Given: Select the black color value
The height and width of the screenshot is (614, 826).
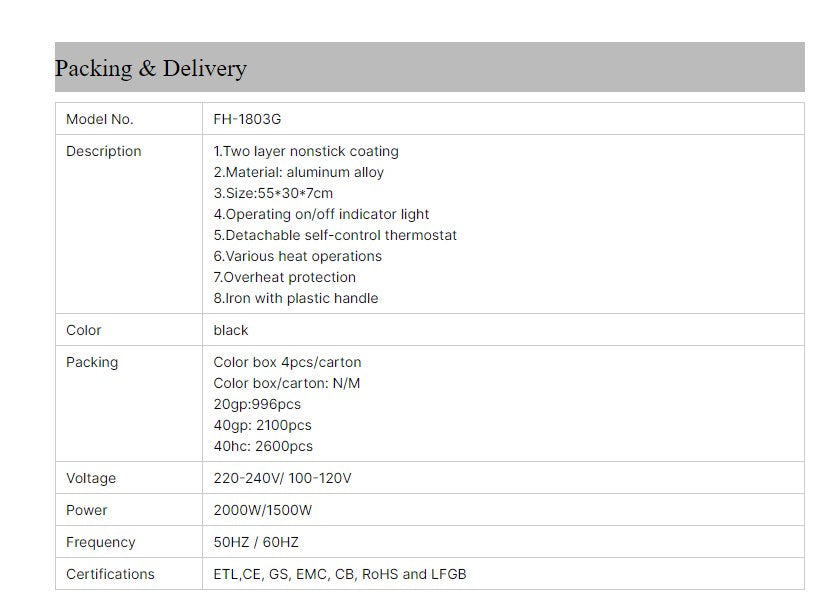Looking at the screenshot, I should (x=231, y=330).
